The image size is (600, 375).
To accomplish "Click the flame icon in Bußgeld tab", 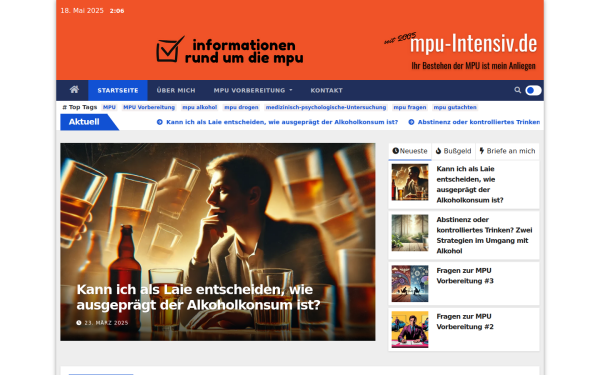I will (x=439, y=151).
